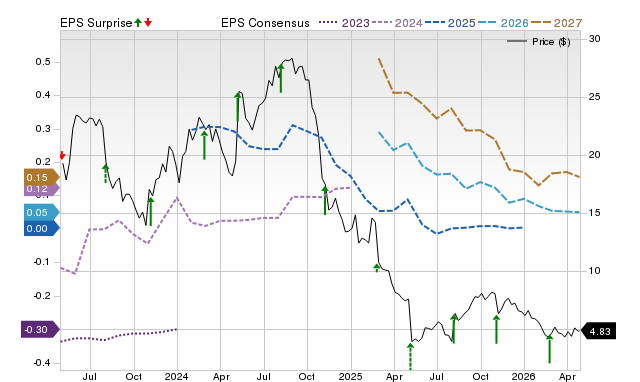Image resolution: width=640 pixels, height=382 pixels.
Task: Select the dotted green surprise arrow in May 2025
Action: pos(410,356)
